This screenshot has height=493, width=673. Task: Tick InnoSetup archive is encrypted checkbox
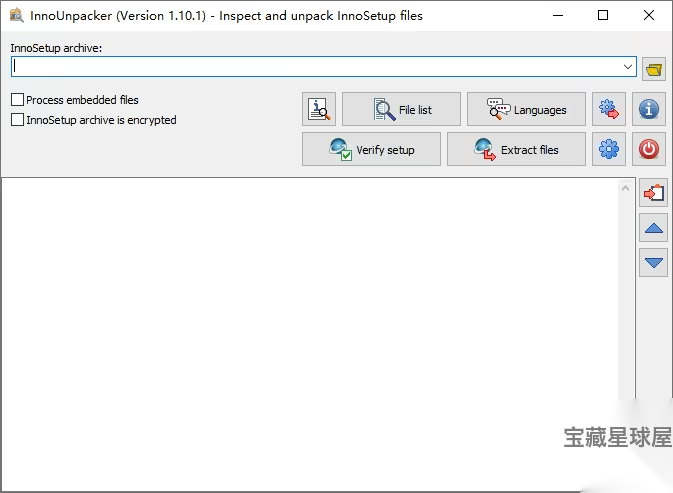[17, 119]
